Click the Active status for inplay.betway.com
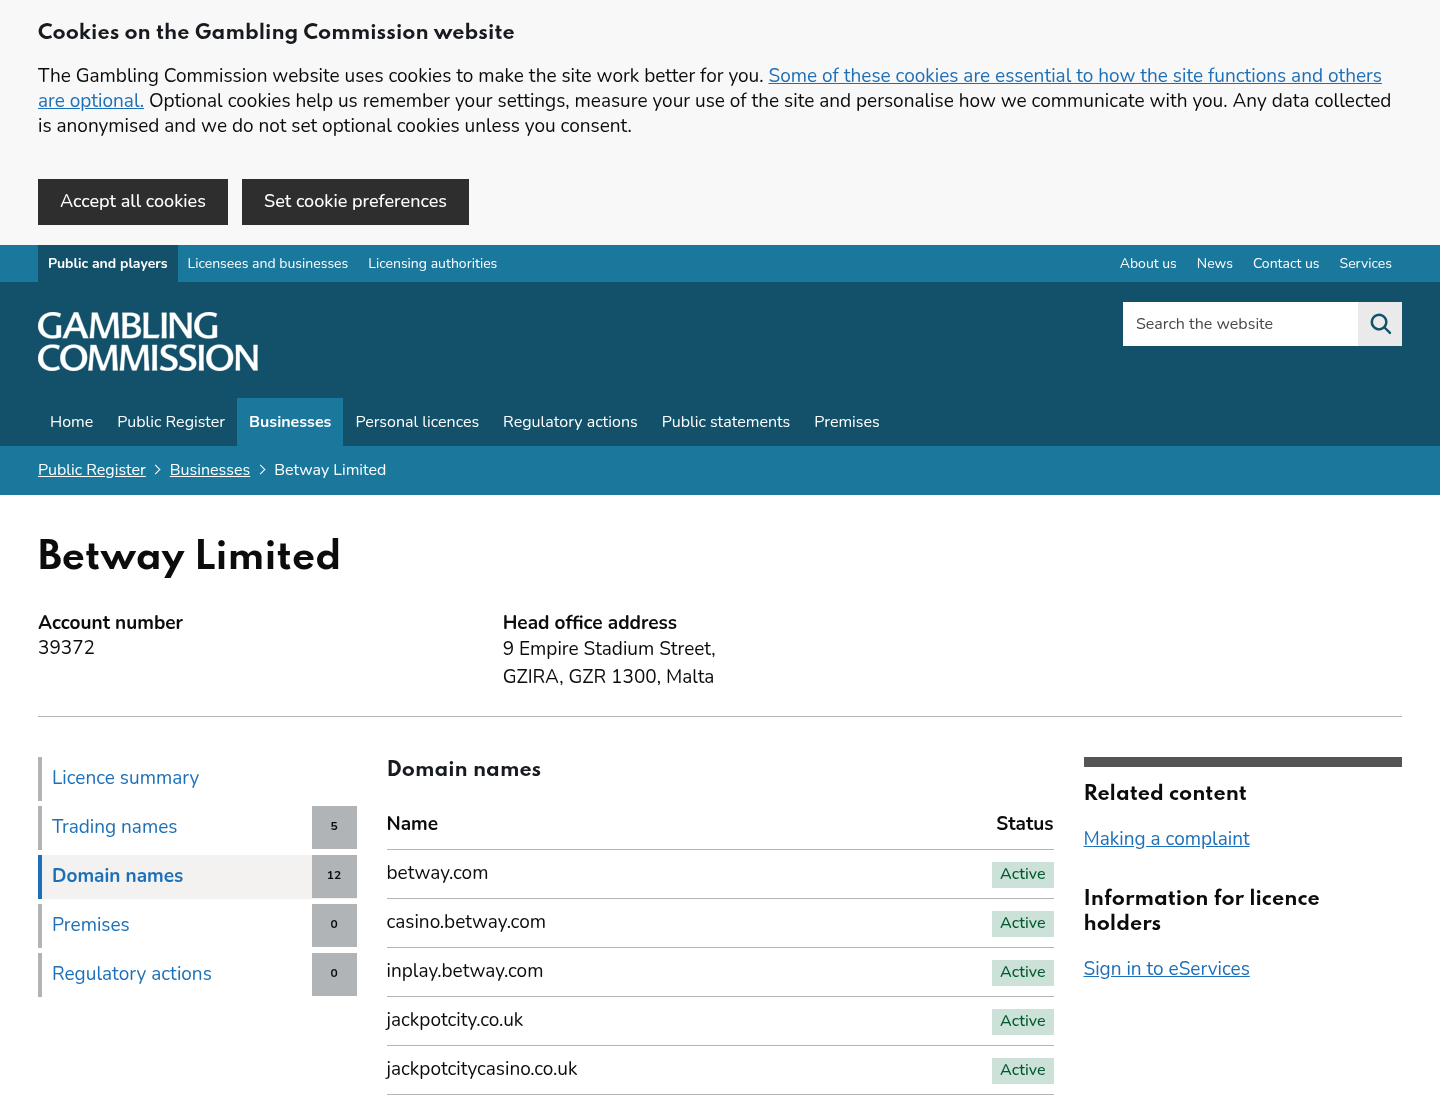Image resolution: width=1440 pixels, height=1100 pixels. tap(1022, 972)
